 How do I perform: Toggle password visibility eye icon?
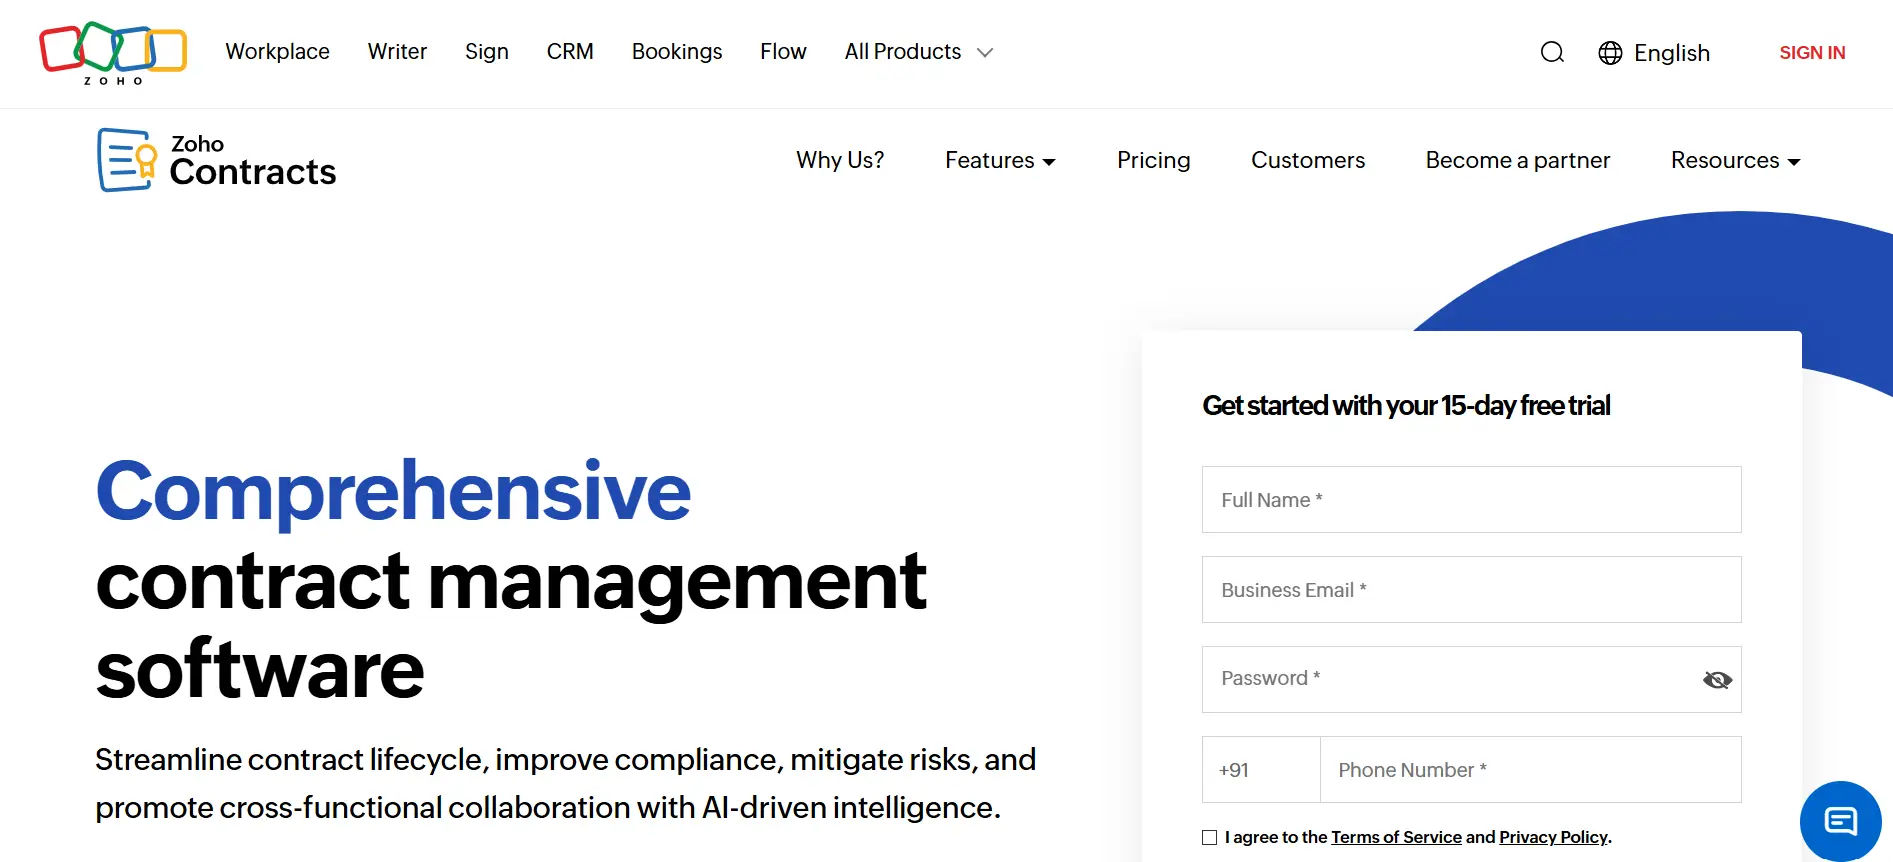(1717, 680)
